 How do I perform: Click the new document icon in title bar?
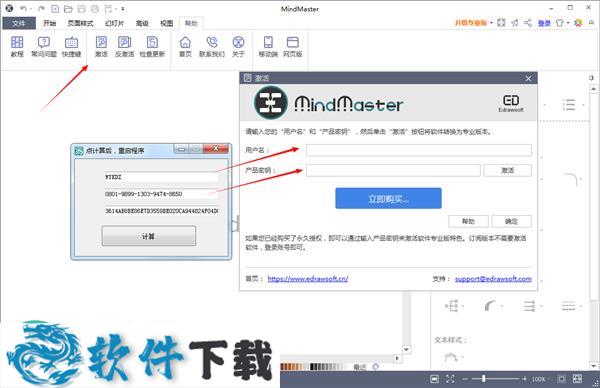[x=55, y=8]
